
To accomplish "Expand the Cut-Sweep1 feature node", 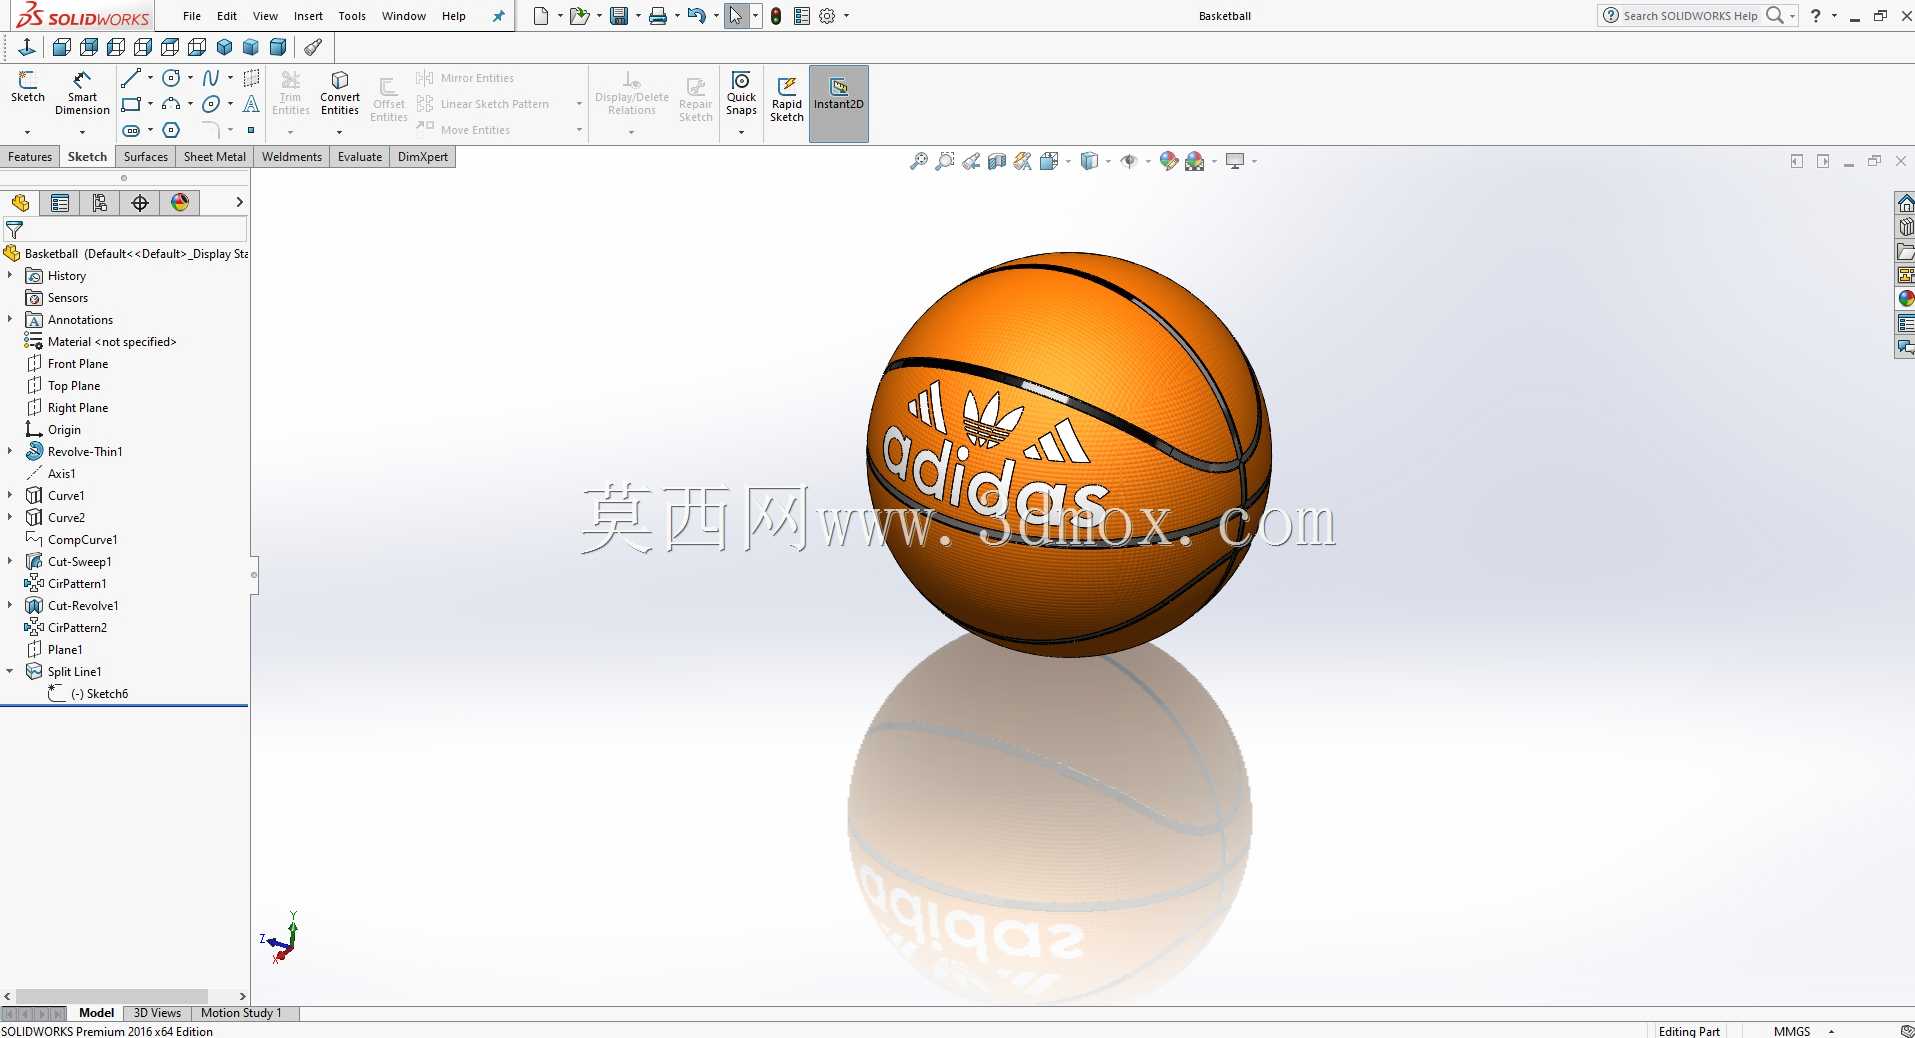I will pyautogui.click(x=10, y=561).
